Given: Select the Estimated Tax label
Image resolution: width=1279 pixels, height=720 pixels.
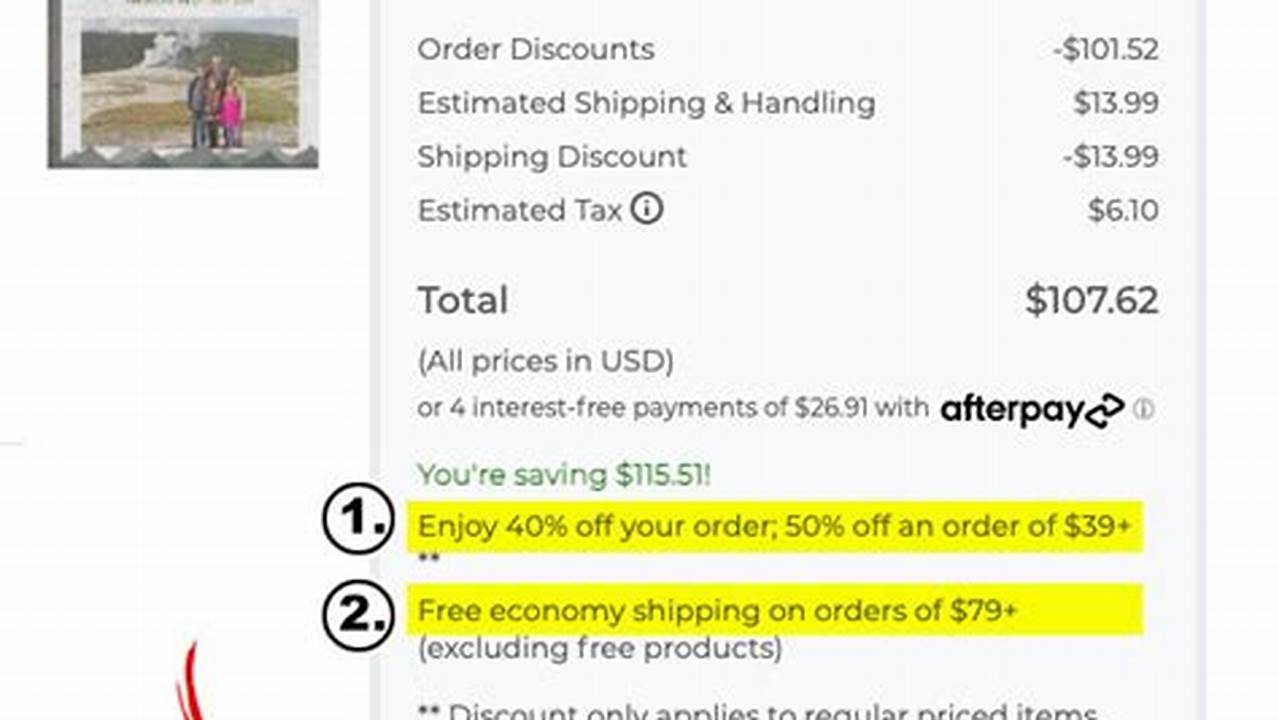Looking at the screenshot, I should tap(517, 210).
